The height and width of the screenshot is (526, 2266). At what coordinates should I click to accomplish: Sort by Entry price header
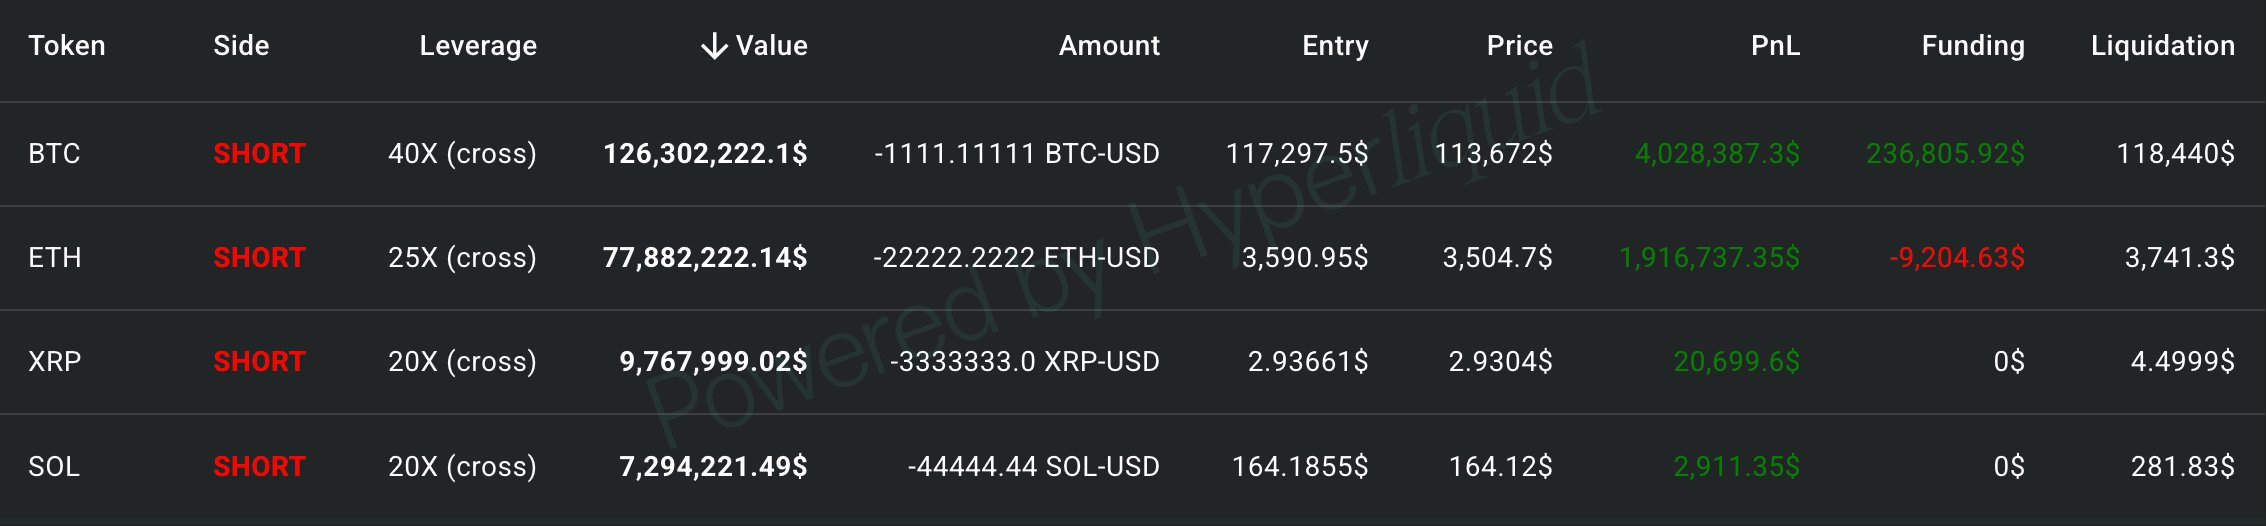(x=1335, y=46)
